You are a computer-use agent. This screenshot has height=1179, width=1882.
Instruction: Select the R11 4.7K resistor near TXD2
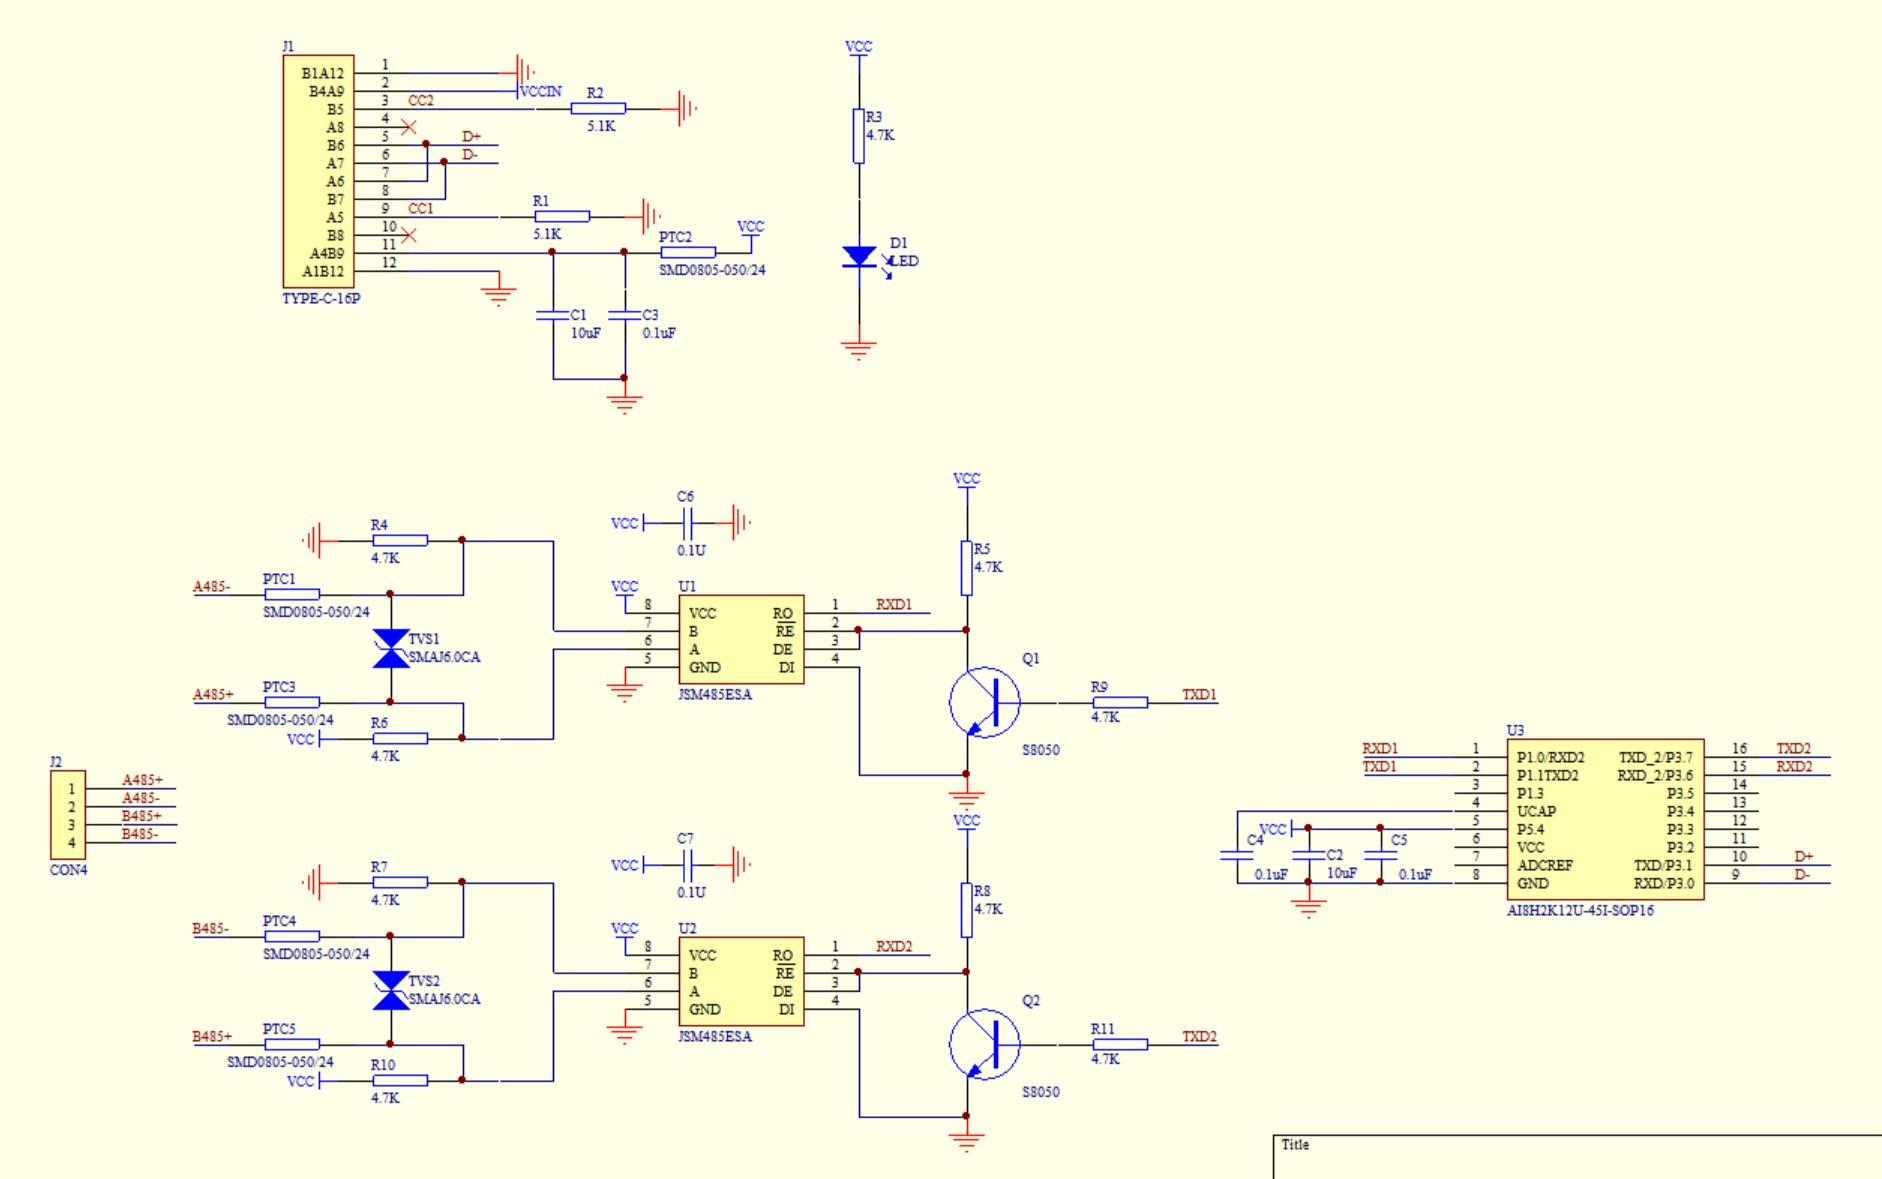click(x=1119, y=1045)
